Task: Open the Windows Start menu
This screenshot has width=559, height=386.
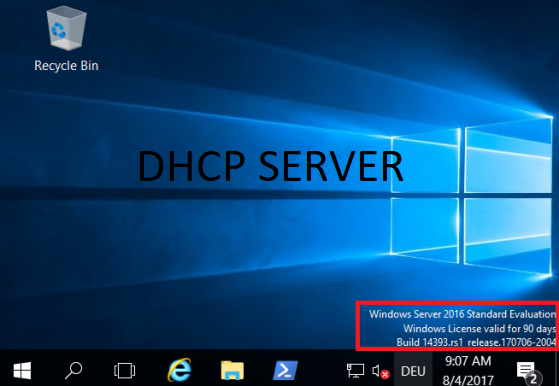Action: point(22,371)
